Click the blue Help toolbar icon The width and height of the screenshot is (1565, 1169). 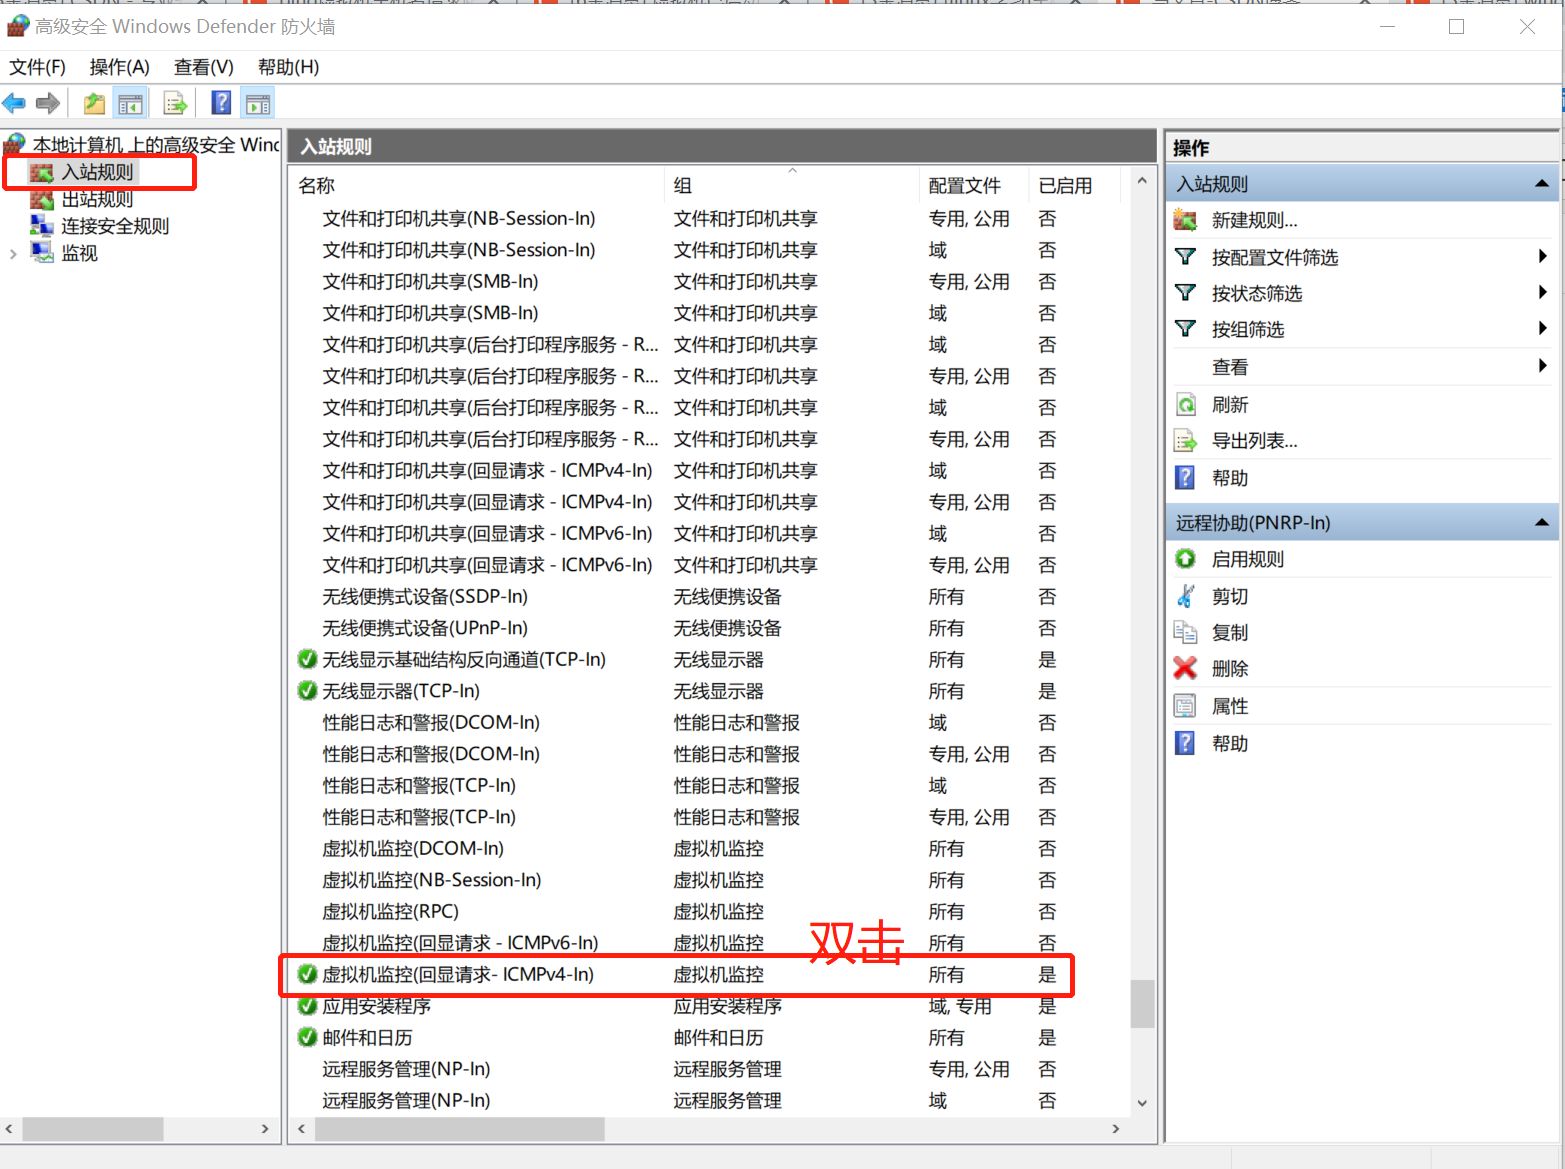click(x=221, y=103)
